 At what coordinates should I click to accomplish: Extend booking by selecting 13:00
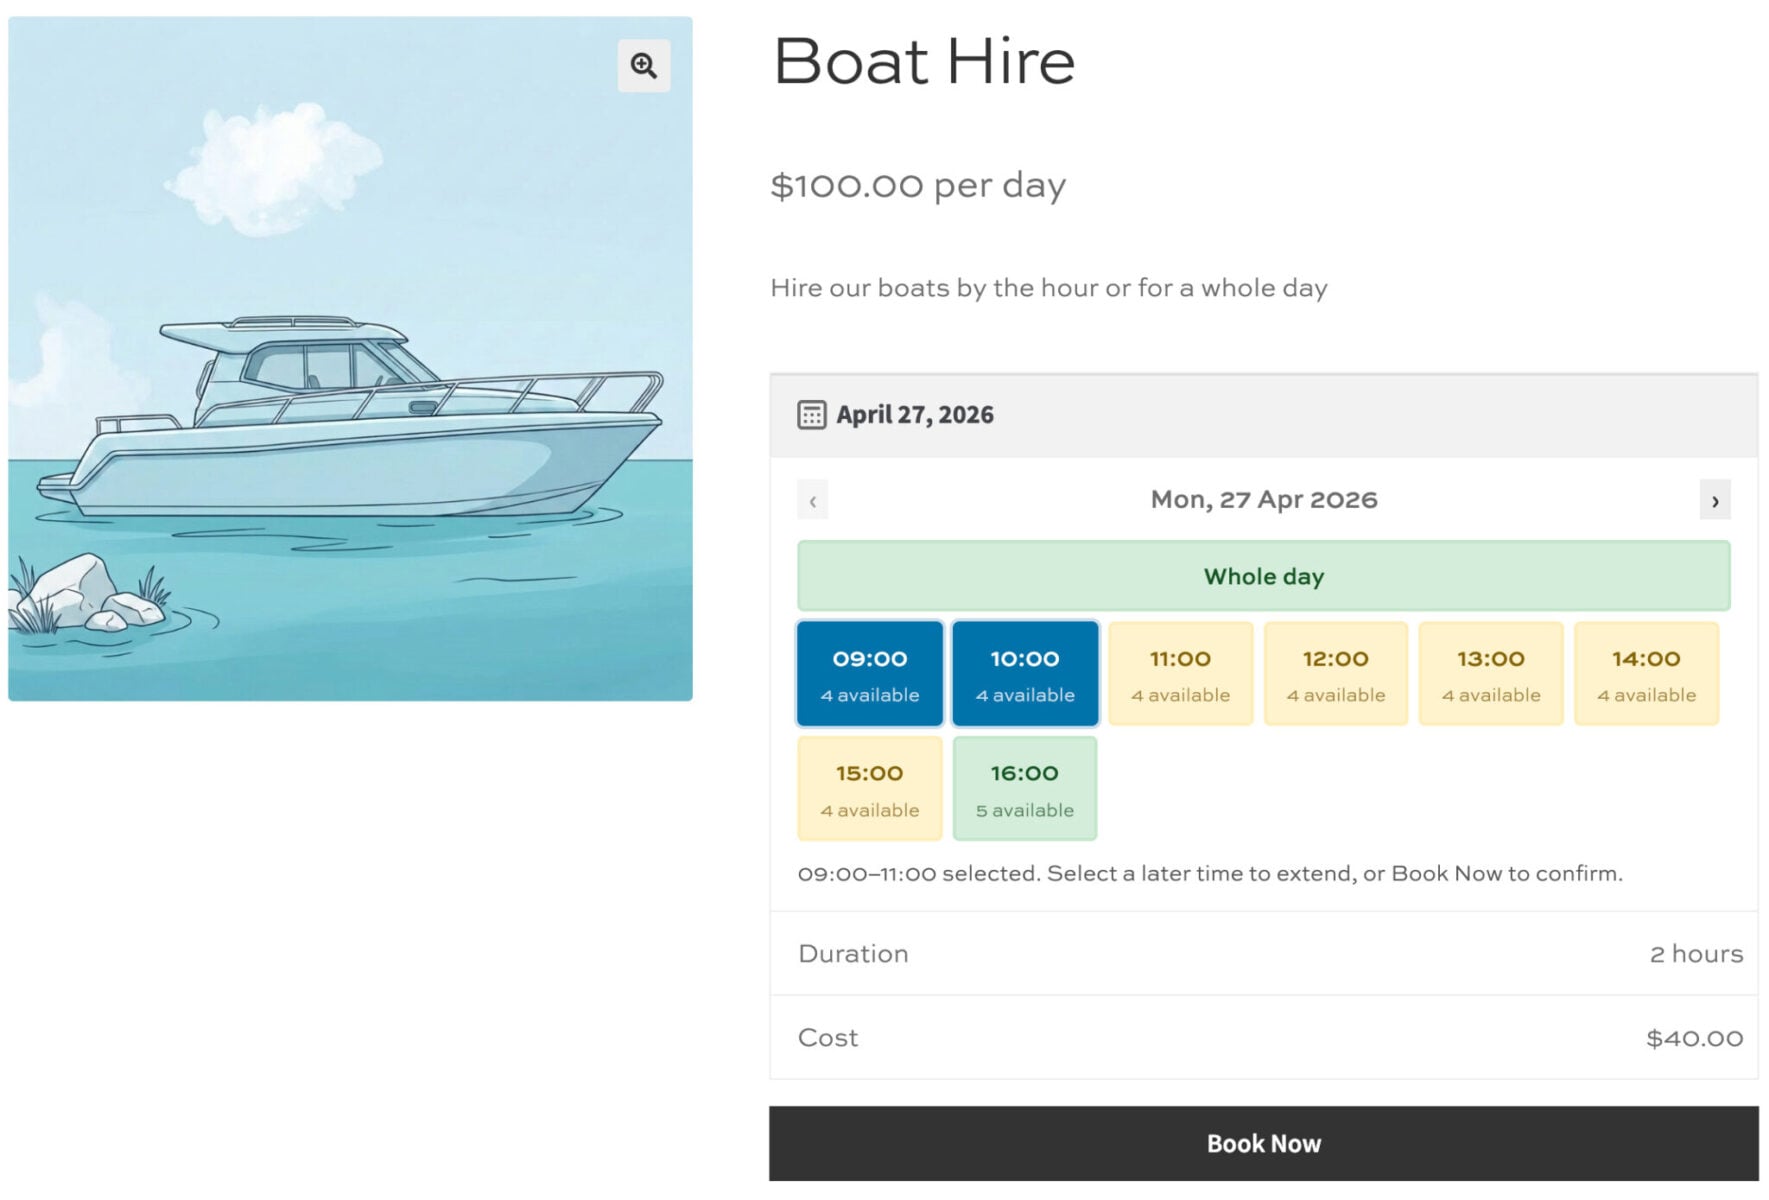[x=1491, y=673]
